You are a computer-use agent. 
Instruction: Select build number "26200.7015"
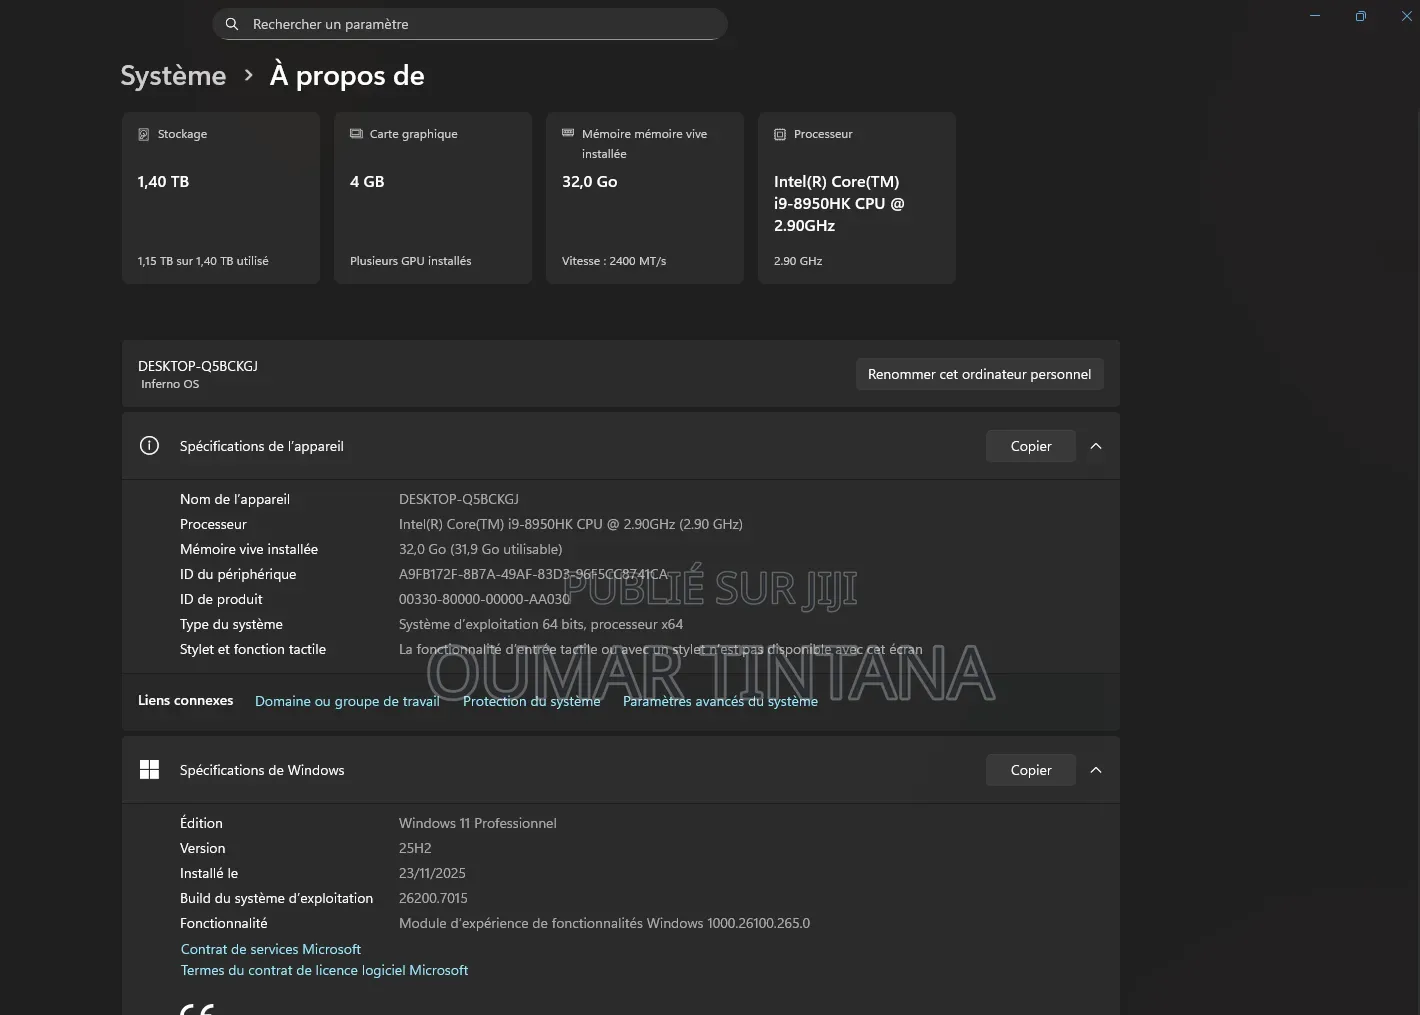433,898
